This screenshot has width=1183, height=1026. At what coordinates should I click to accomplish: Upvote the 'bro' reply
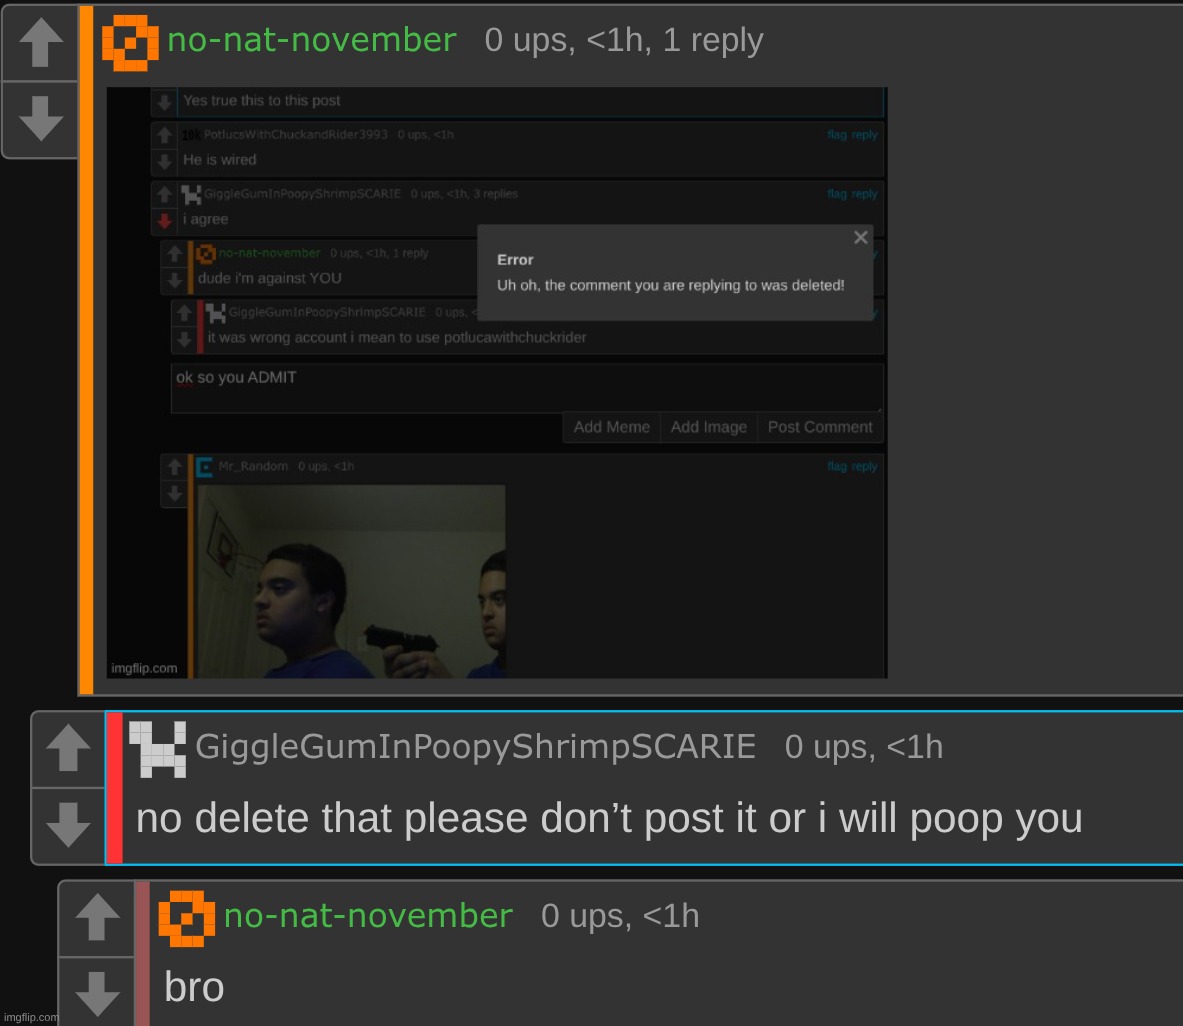pos(97,917)
